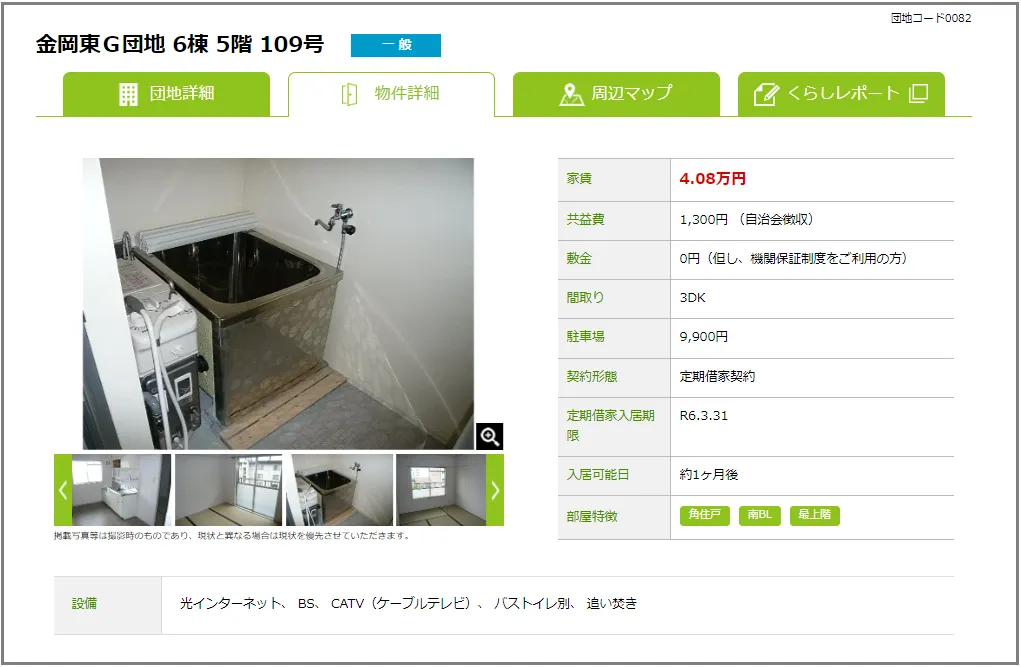
Task: Click the large bathroom main photo
Action: click(278, 304)
